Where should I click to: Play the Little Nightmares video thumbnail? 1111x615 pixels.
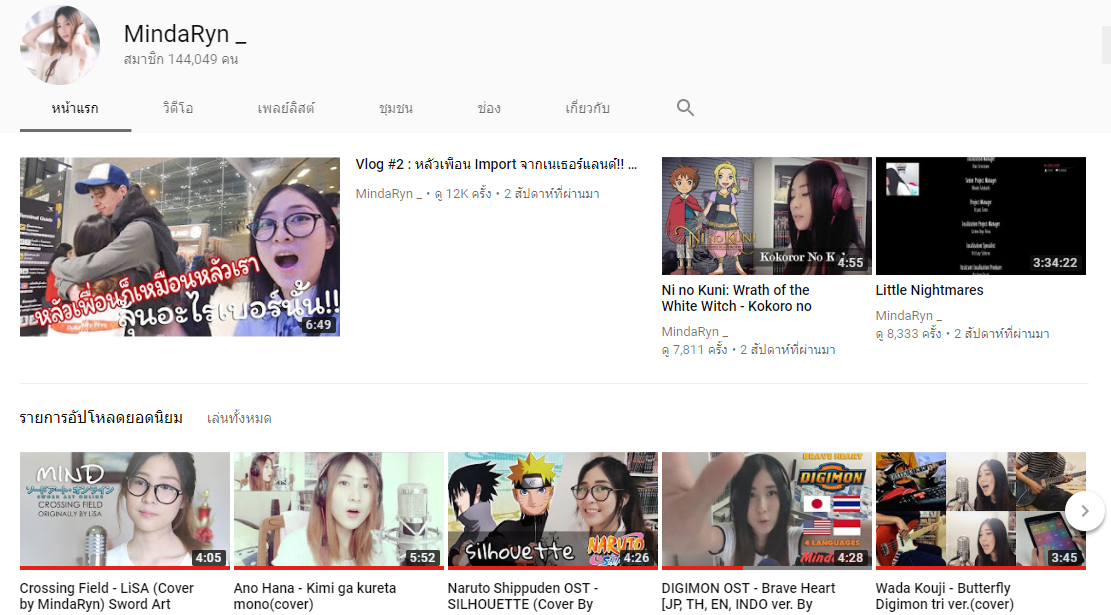coord(981,216)
